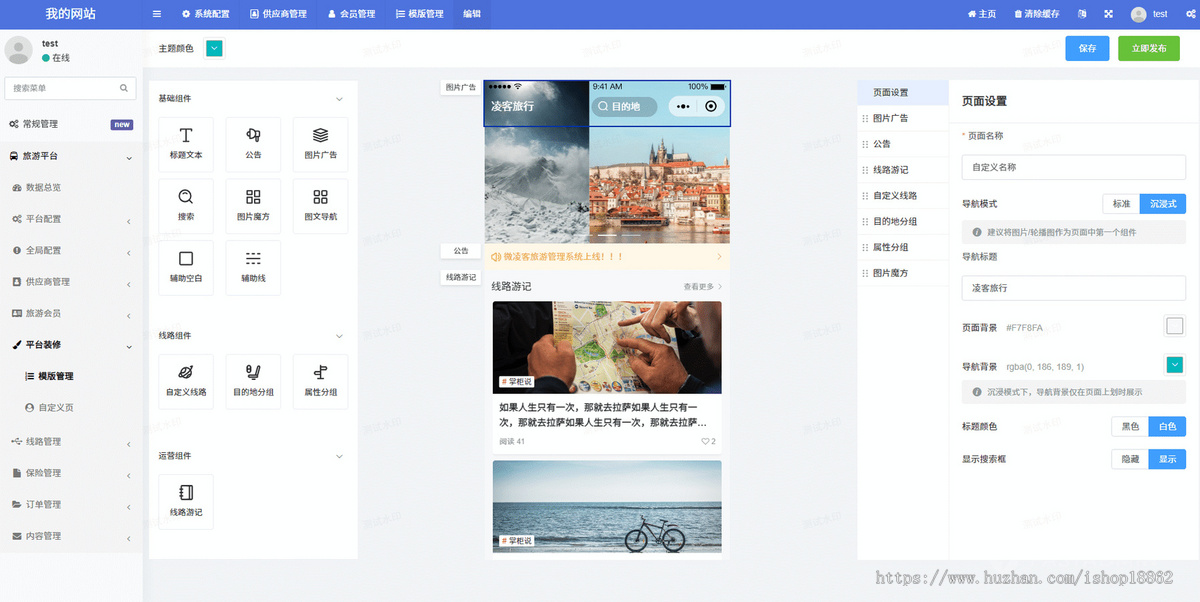Open the 导航背景 color dropdown
This screenshot has height=602, width=1200.
point(1174,364)
